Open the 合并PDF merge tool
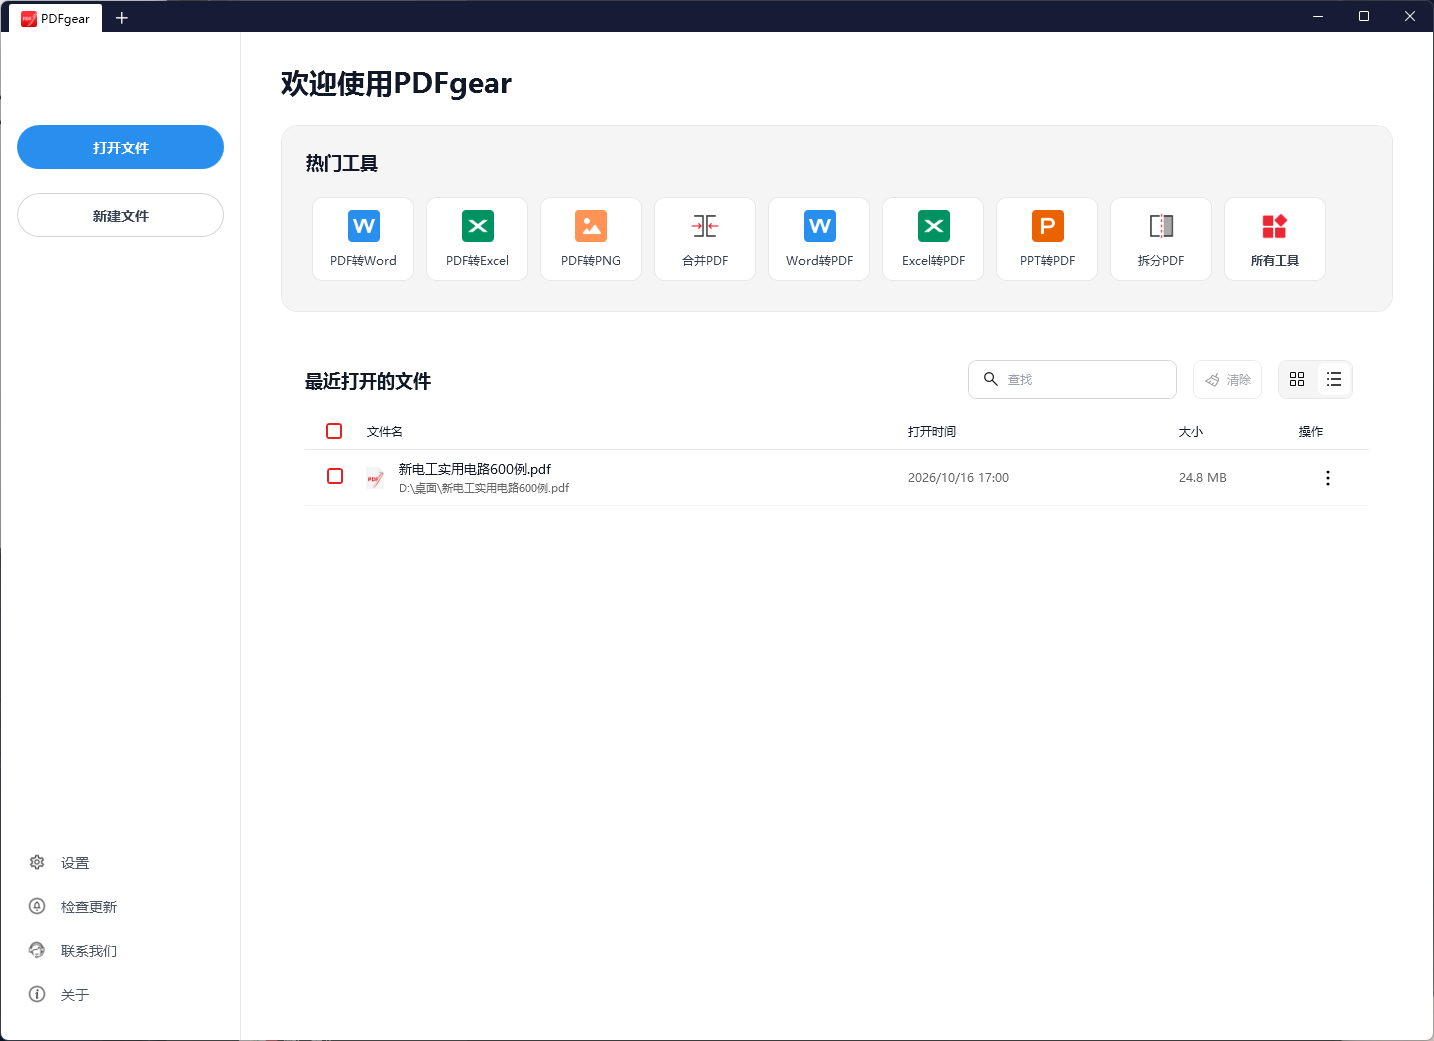 pos(705,239)
